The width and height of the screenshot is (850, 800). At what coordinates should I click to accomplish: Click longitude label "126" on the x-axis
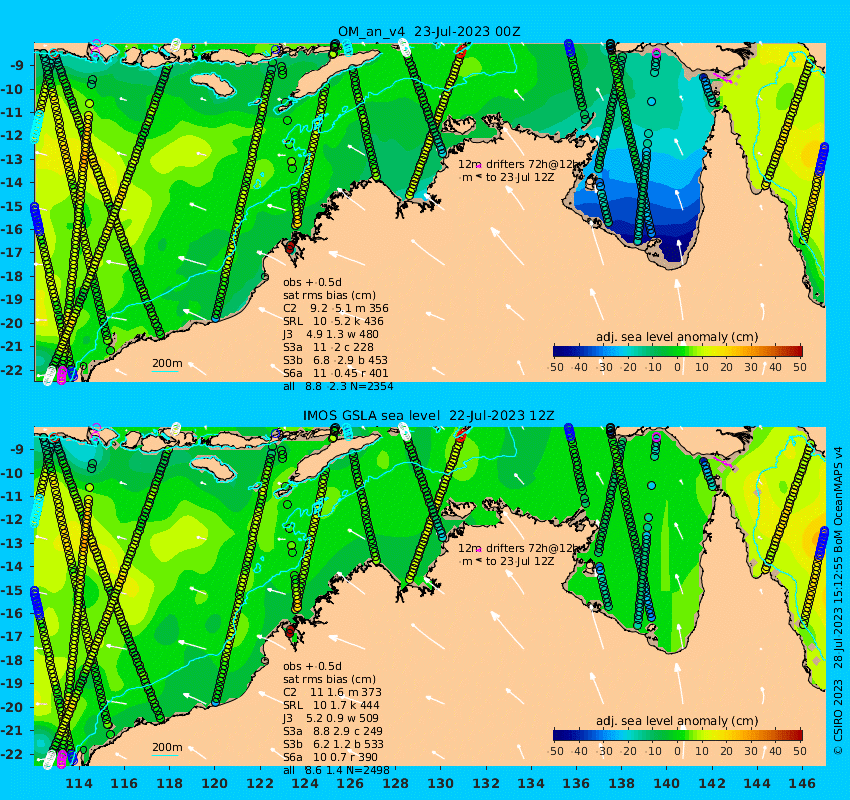(350, 784)
